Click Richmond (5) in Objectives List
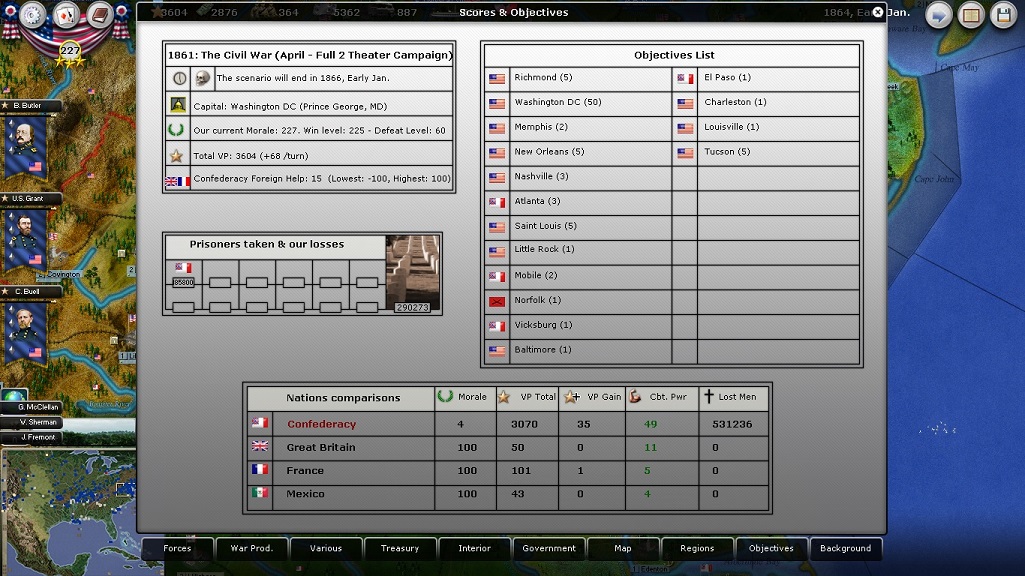This screenshot has height=576, width=1025. [542, 78]
